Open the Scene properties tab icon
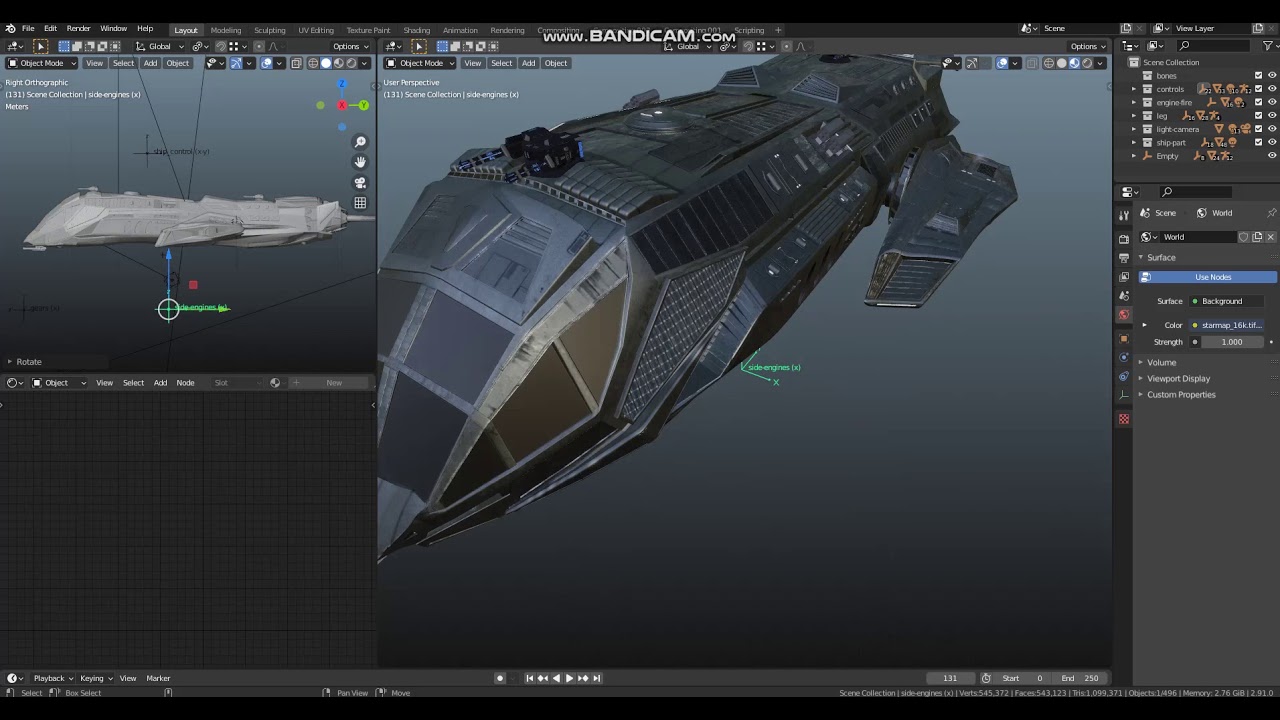The height and width of the screenshot is (720, 1280). click(1124, 296)
